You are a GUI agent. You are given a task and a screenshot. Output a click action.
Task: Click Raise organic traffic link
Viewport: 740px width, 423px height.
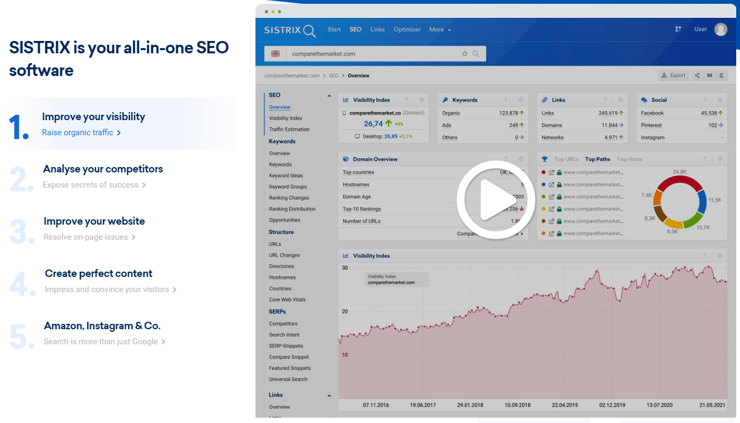[x=81, y=133]
